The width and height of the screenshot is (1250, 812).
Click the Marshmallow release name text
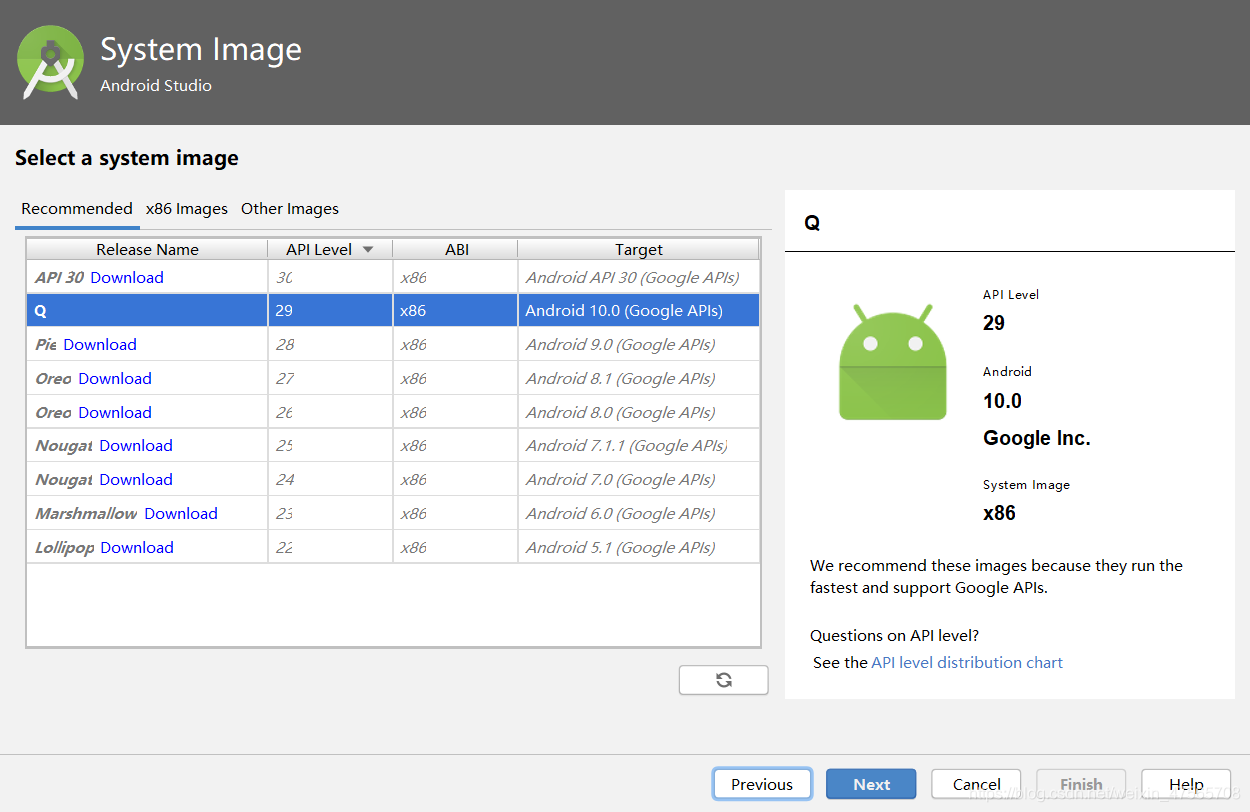(x=86, y=513)
